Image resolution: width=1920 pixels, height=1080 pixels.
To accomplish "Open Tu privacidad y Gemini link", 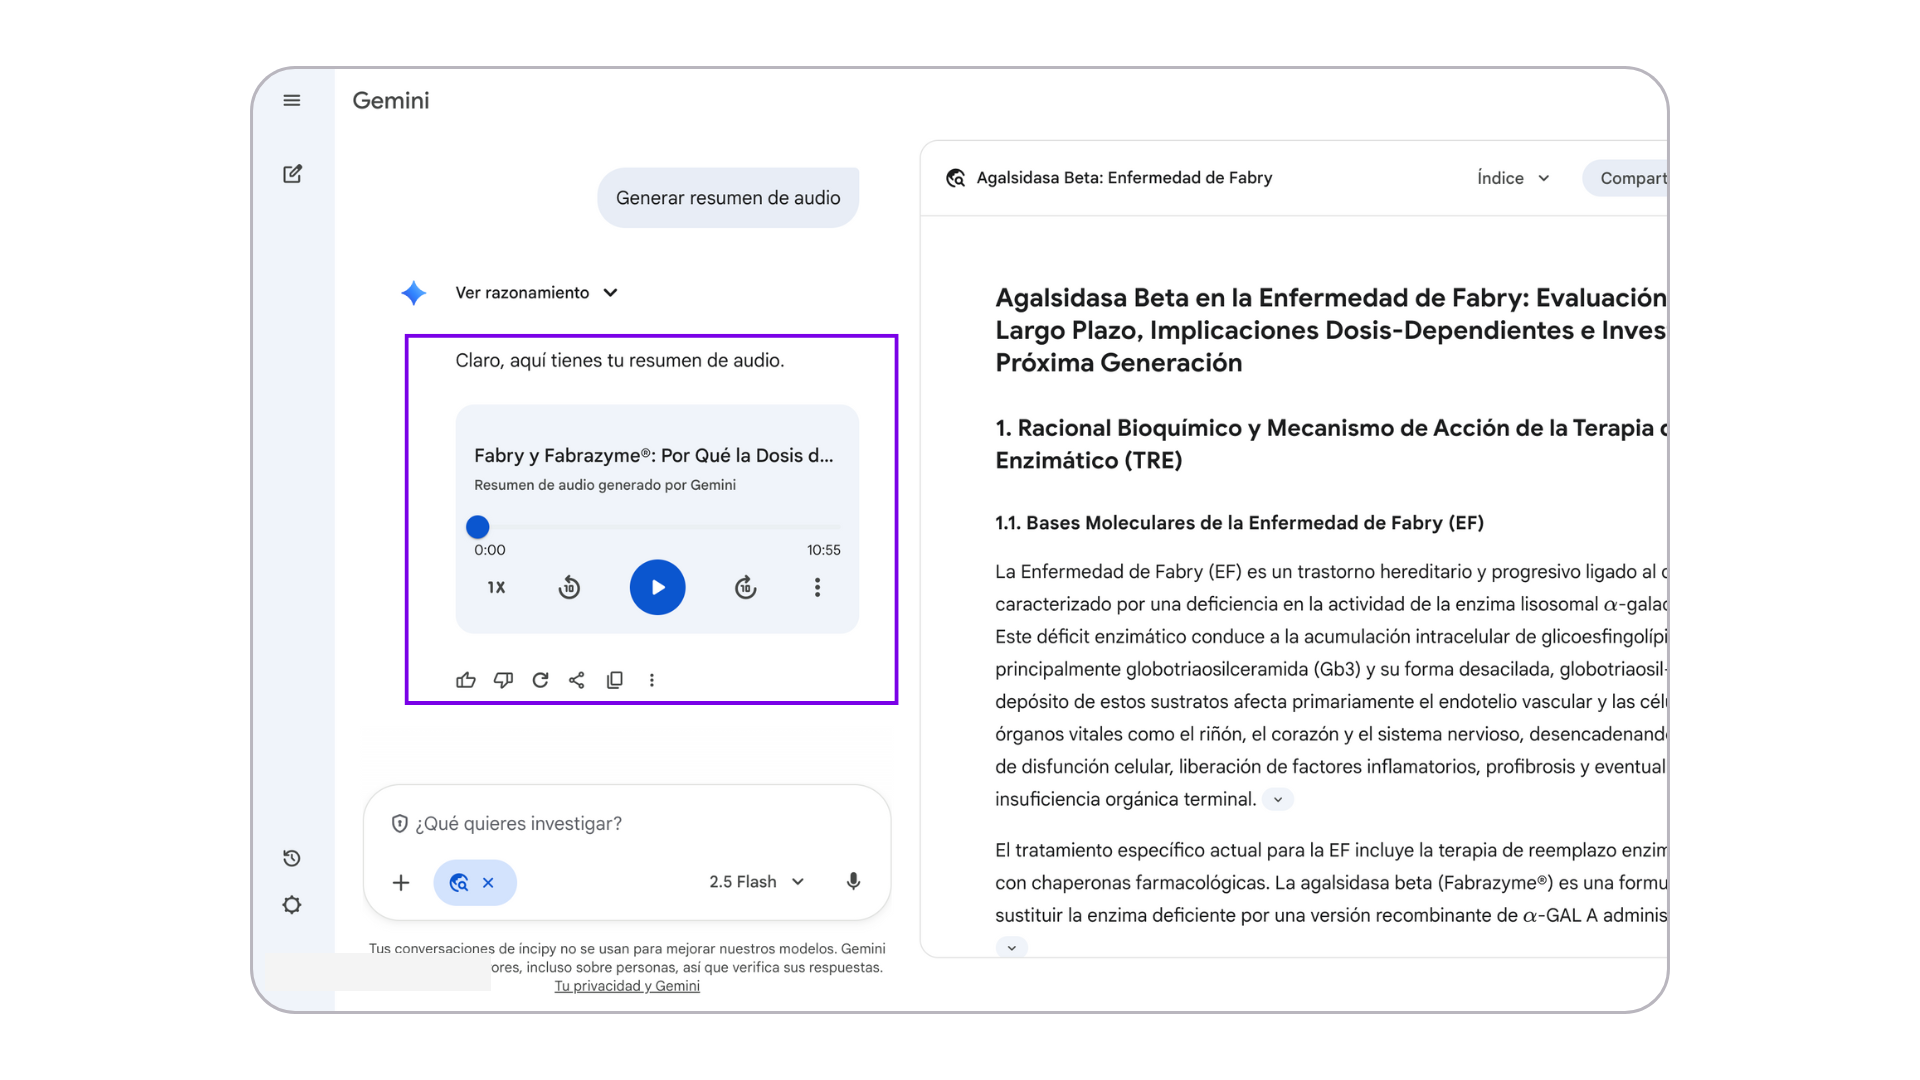I will pos(627,986).
